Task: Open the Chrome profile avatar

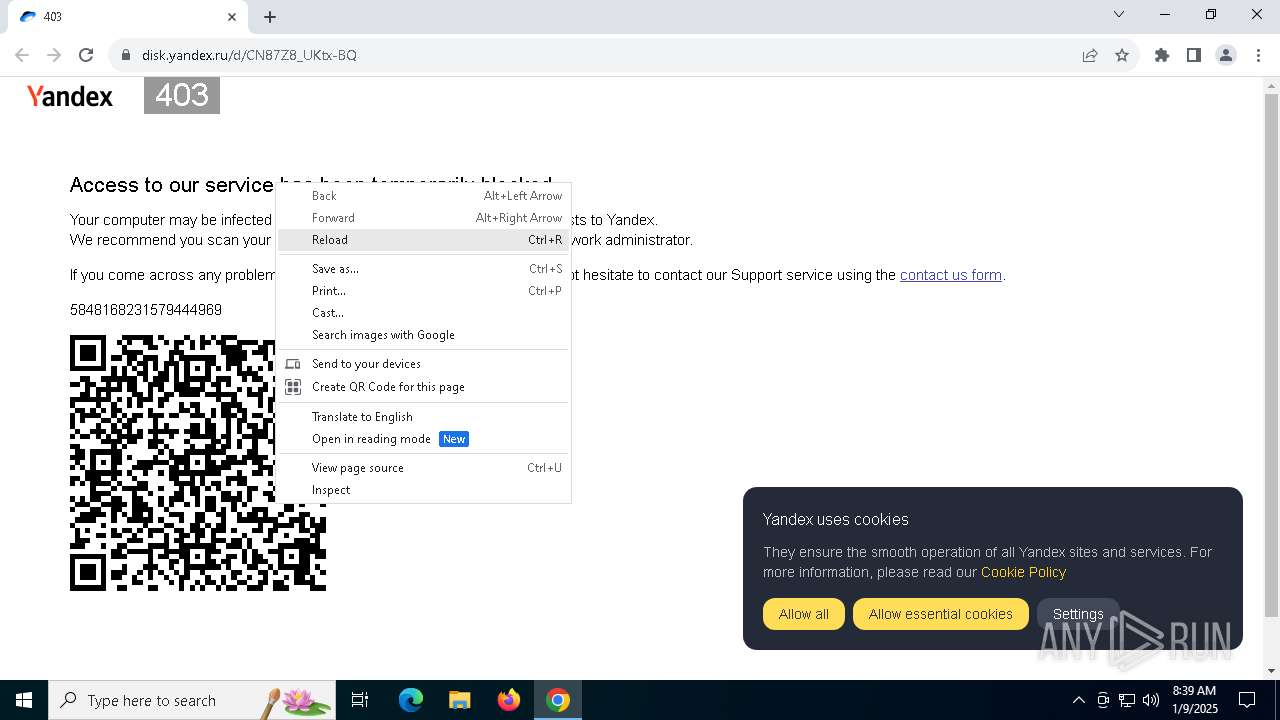Action: point(1226,55)
